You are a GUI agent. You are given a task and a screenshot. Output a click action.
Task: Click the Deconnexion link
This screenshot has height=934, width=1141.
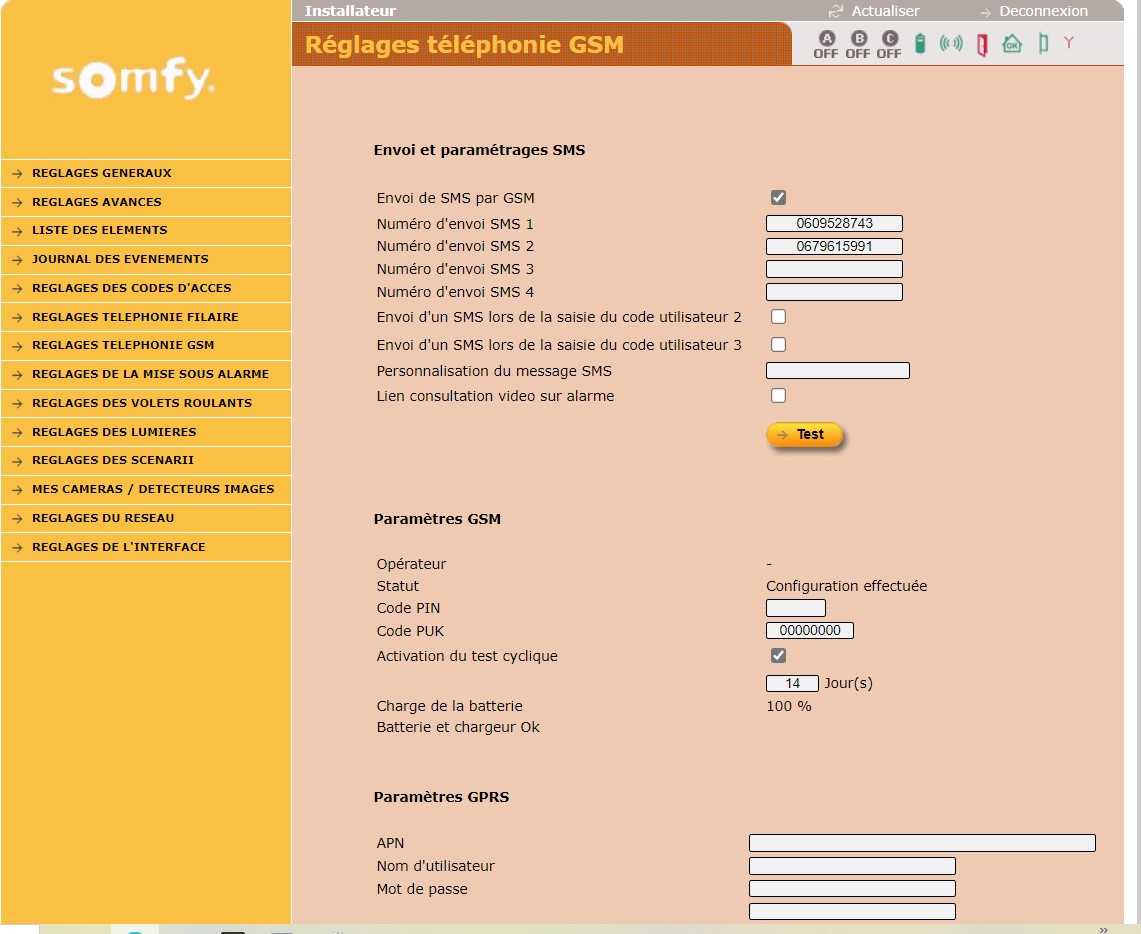(1043, 11)
